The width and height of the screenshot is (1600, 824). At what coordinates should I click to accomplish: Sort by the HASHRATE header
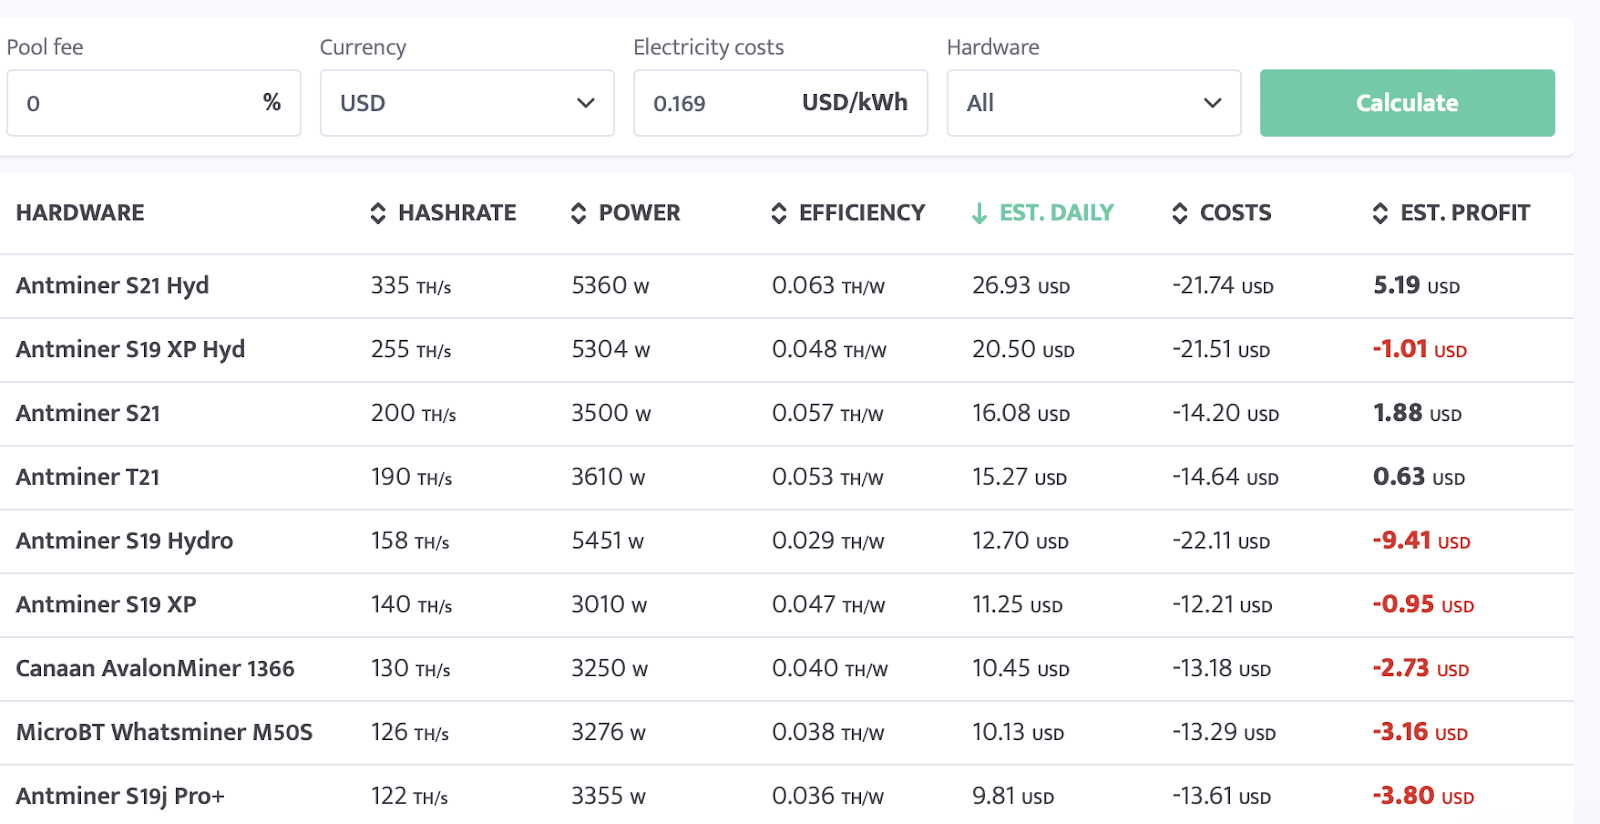pyautogui.click(x=457, y=213)
